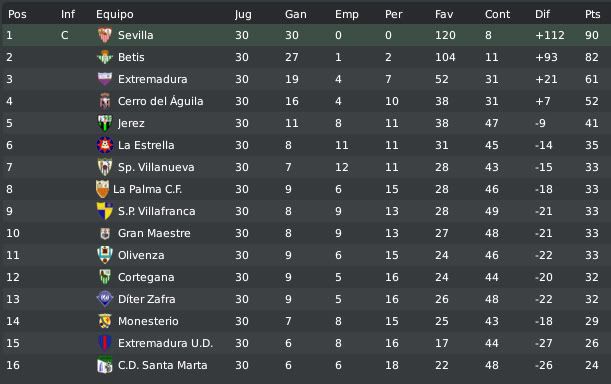Open Cerro del Águila team link

[x=161, y=101]
